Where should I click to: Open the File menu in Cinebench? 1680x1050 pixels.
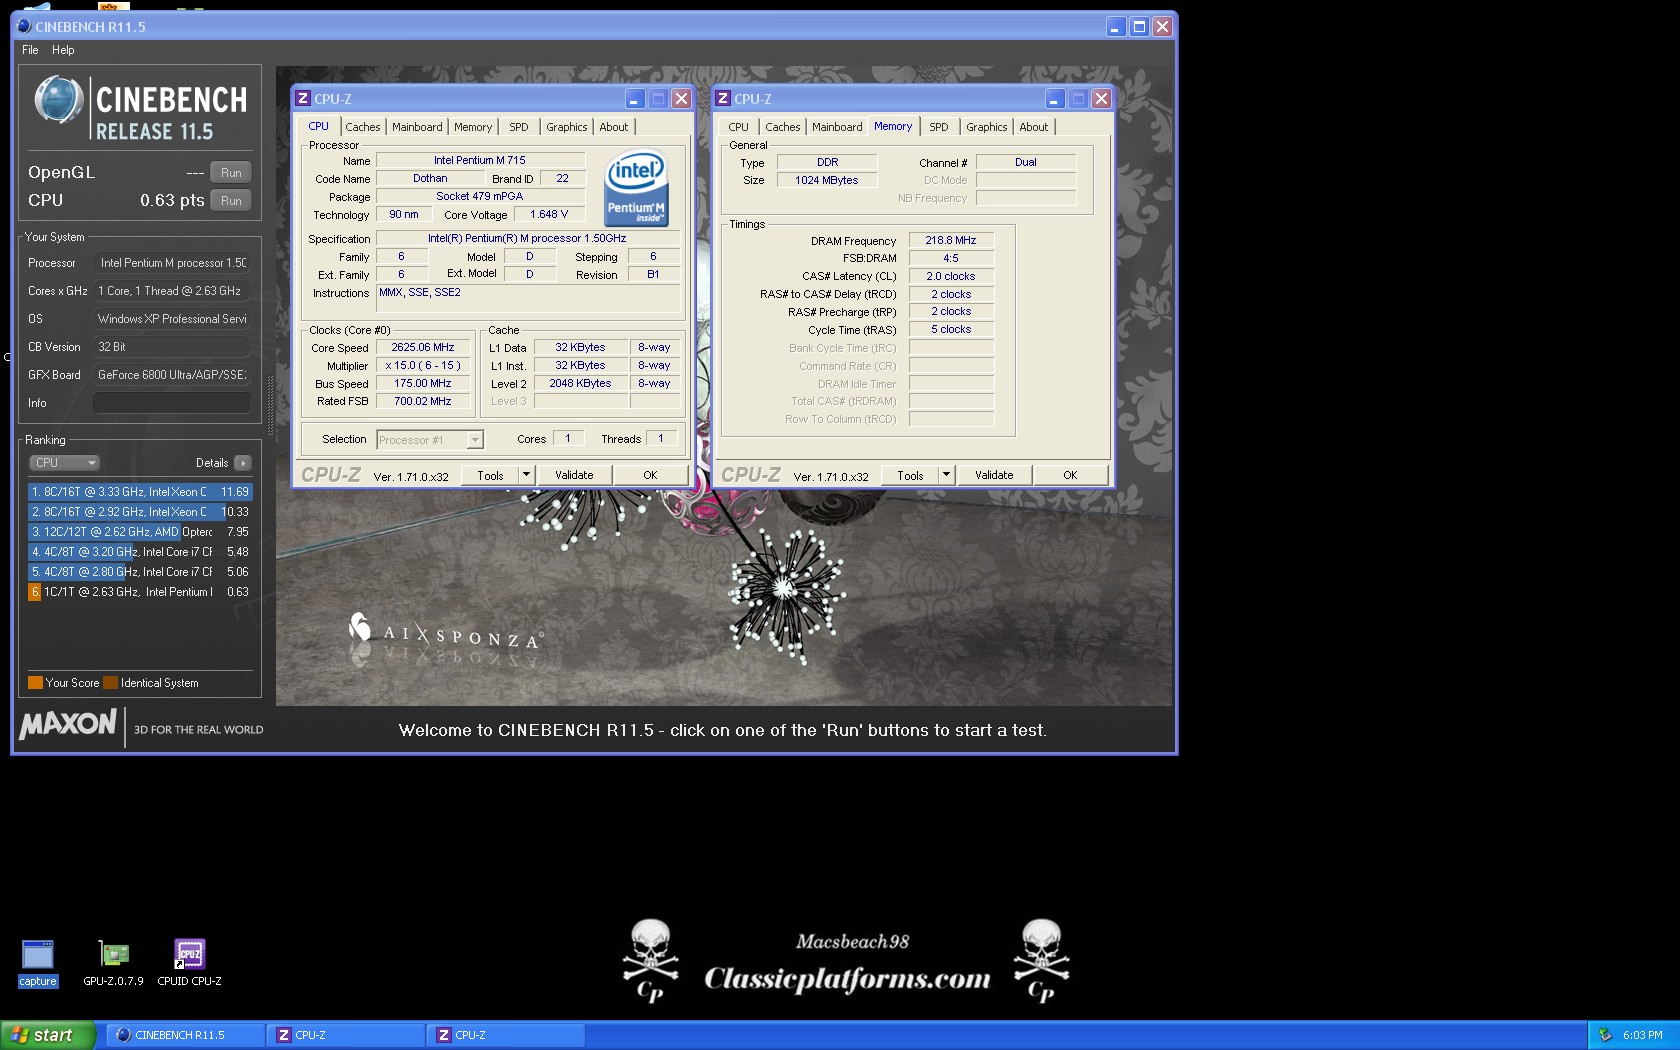point(30,50)
